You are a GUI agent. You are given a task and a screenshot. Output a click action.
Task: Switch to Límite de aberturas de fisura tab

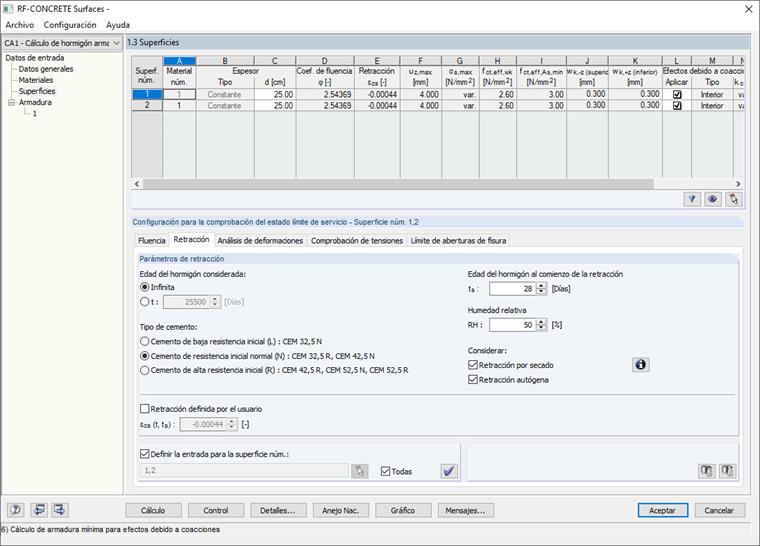458,241
